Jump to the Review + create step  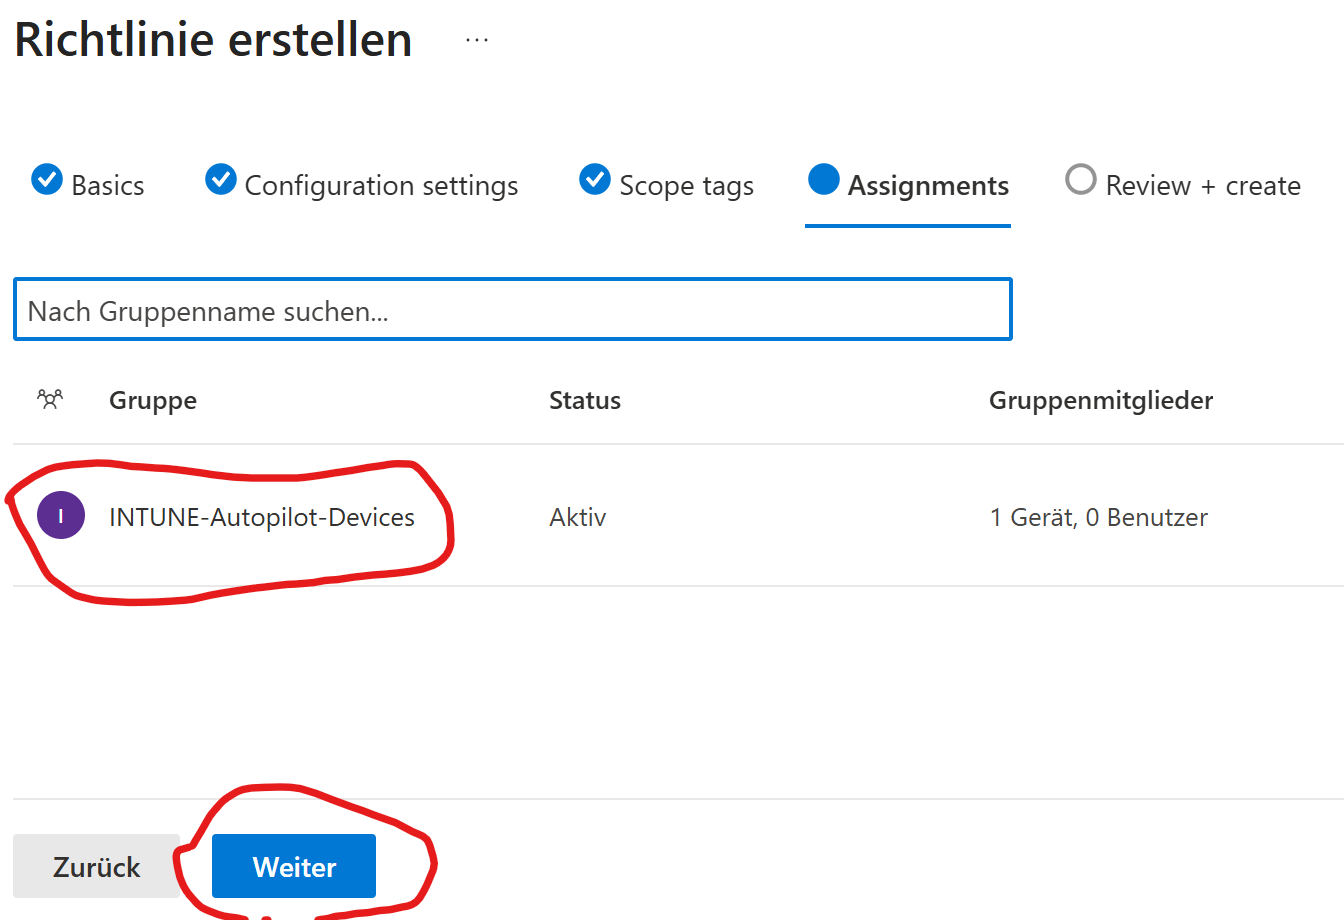[x=1203, y=186]
